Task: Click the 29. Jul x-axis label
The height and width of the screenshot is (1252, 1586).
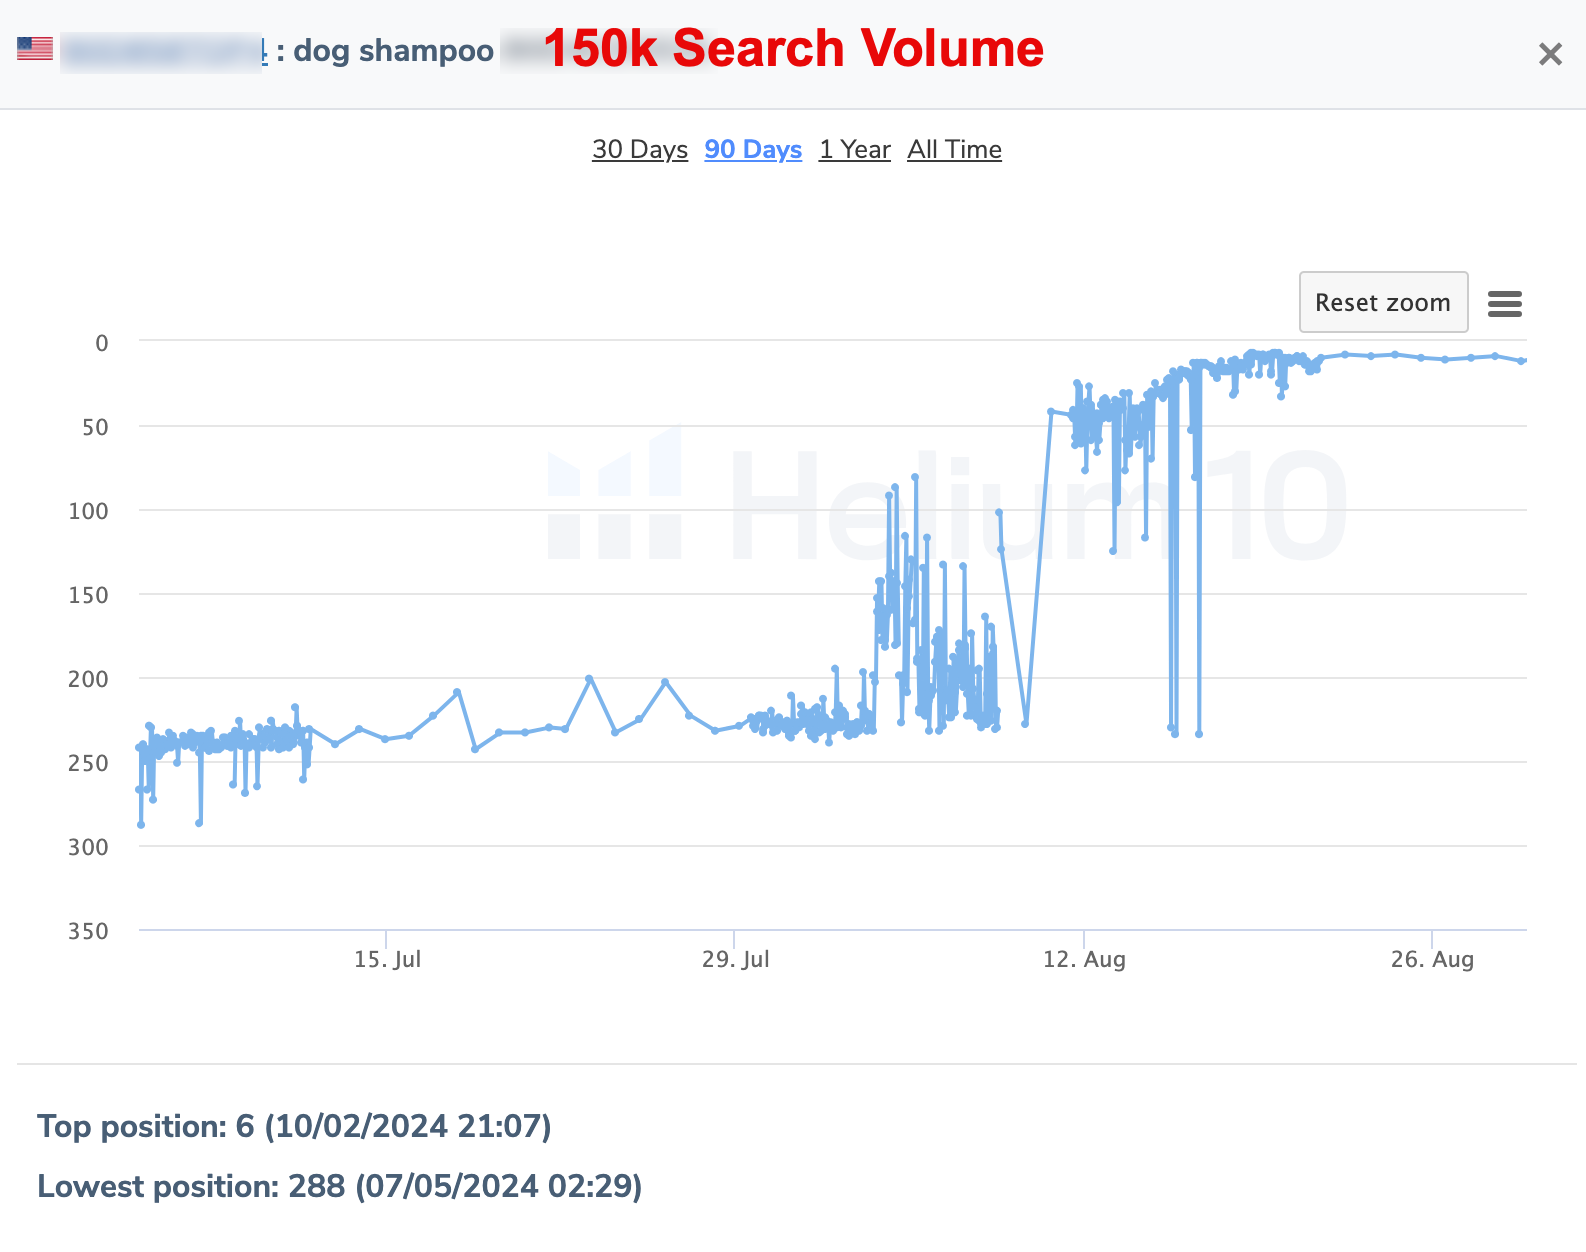Action: coord(735,959)
